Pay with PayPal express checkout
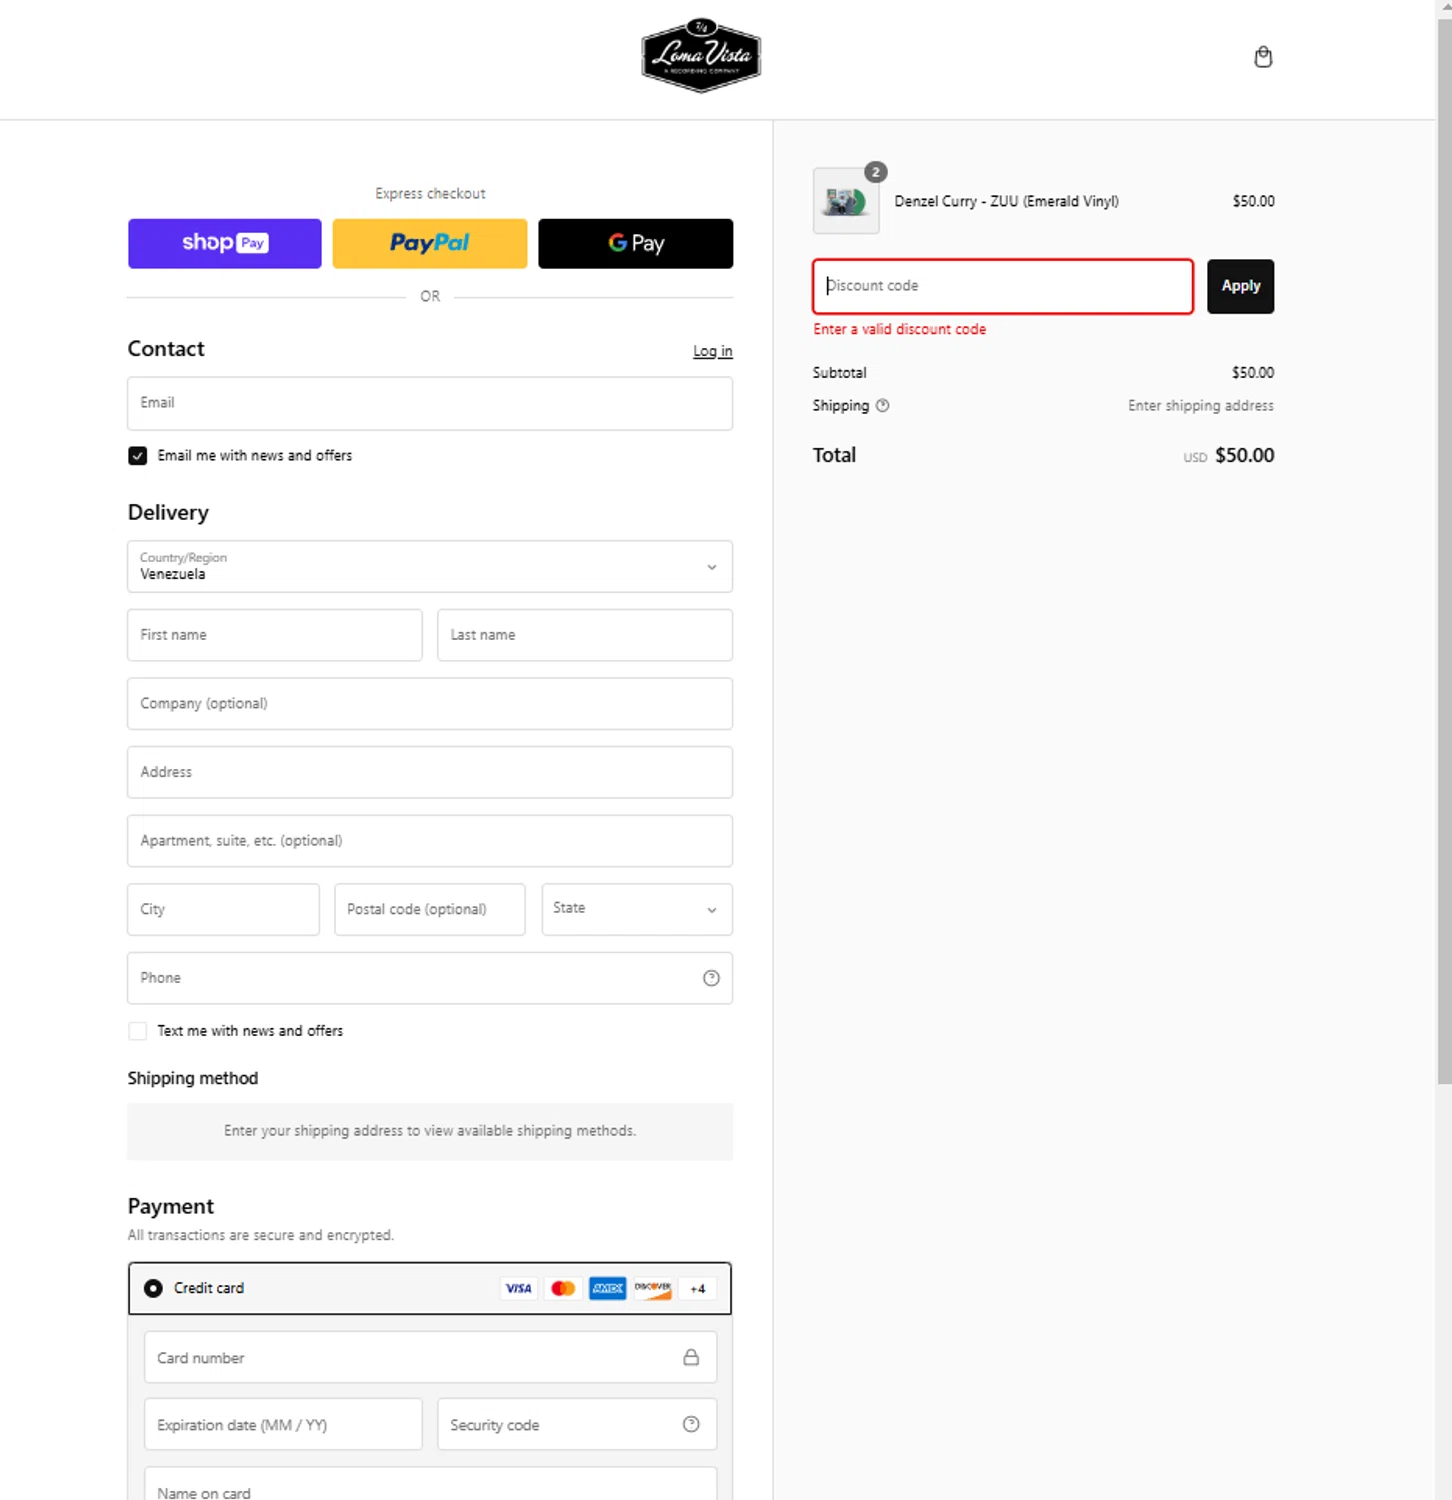This screenshot has height=1500, width=1452. (430, 243)
